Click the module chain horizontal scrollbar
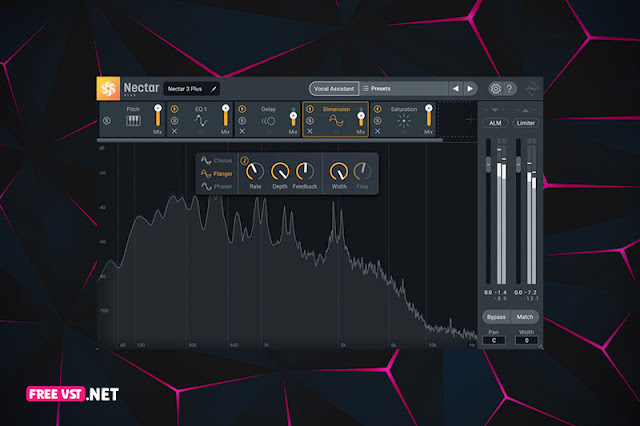 click(x=270, y=140)
